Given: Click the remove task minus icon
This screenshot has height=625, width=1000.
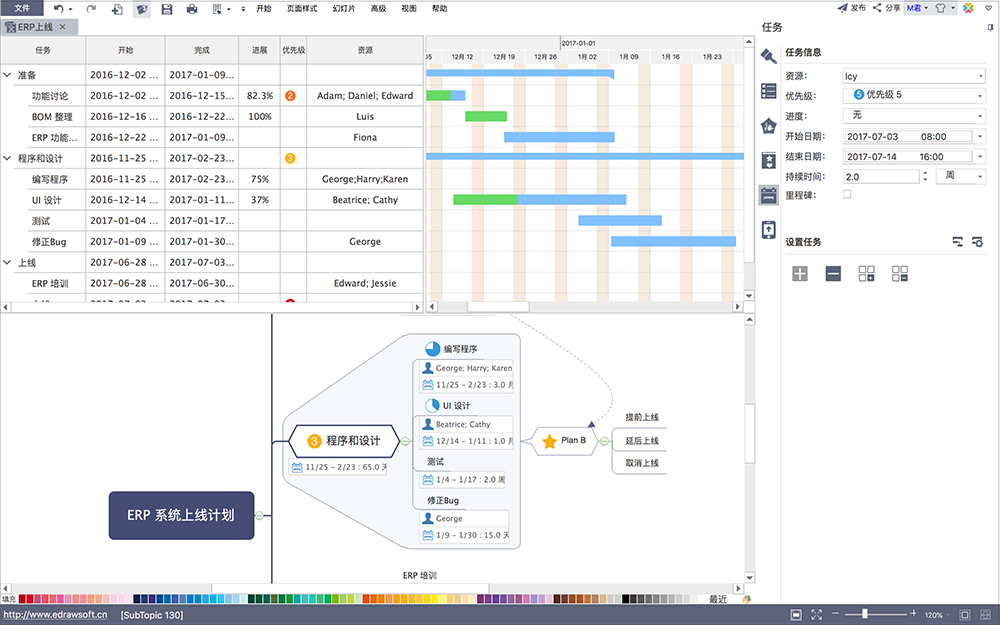Looking at the screenshot, I should pos(833,273).
